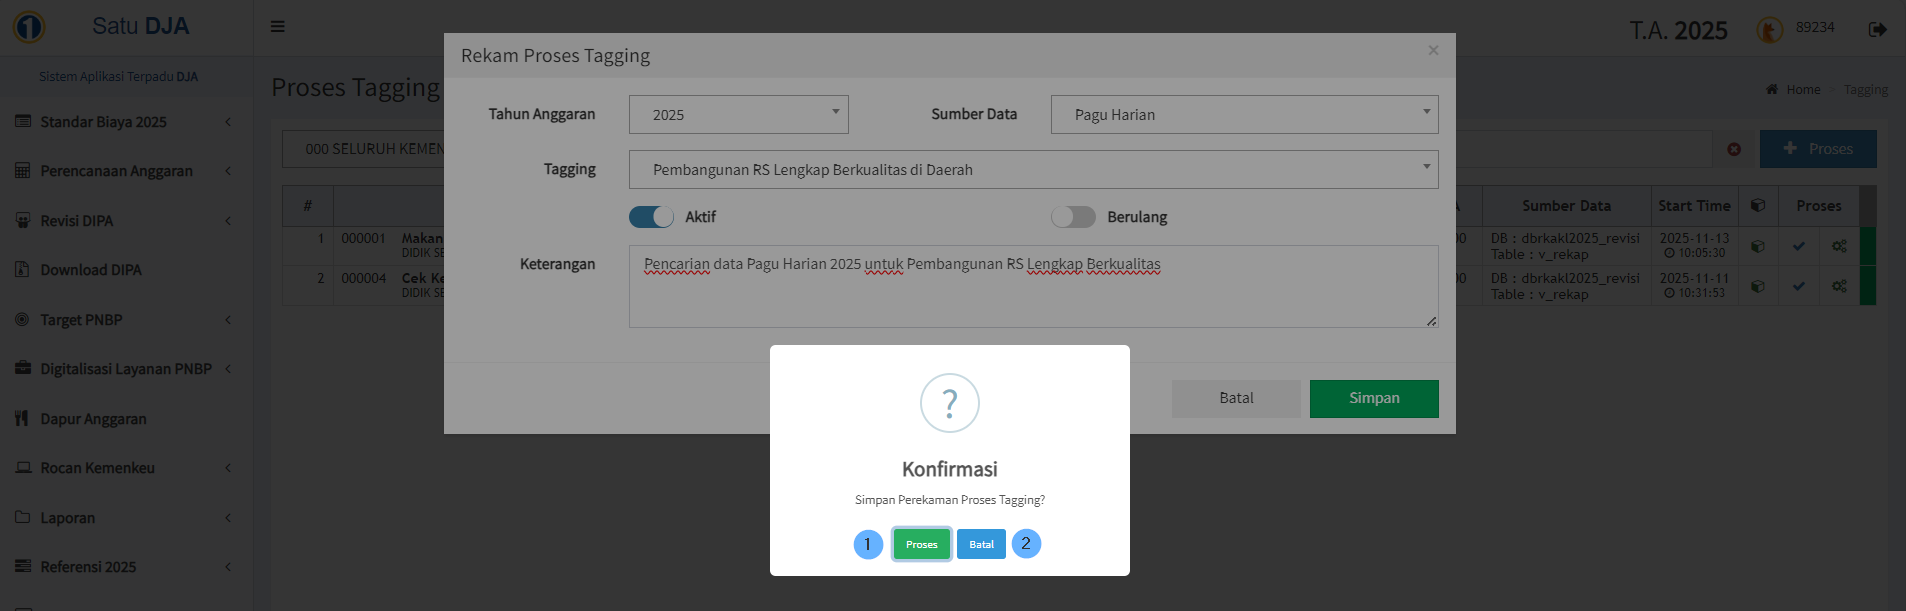The width and height of the screenshot is (1906, 611).
Task: Open the Sumber Data dropdown
Action: (1243, 115)
